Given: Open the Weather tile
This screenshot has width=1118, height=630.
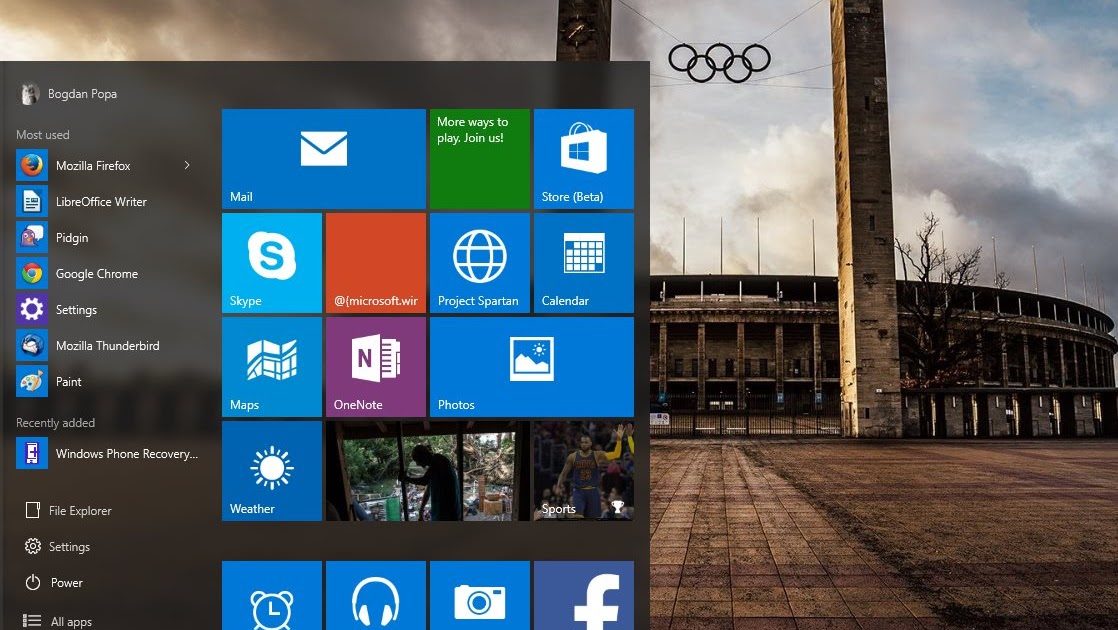Looking at the screenshot, I should (272, 471).
